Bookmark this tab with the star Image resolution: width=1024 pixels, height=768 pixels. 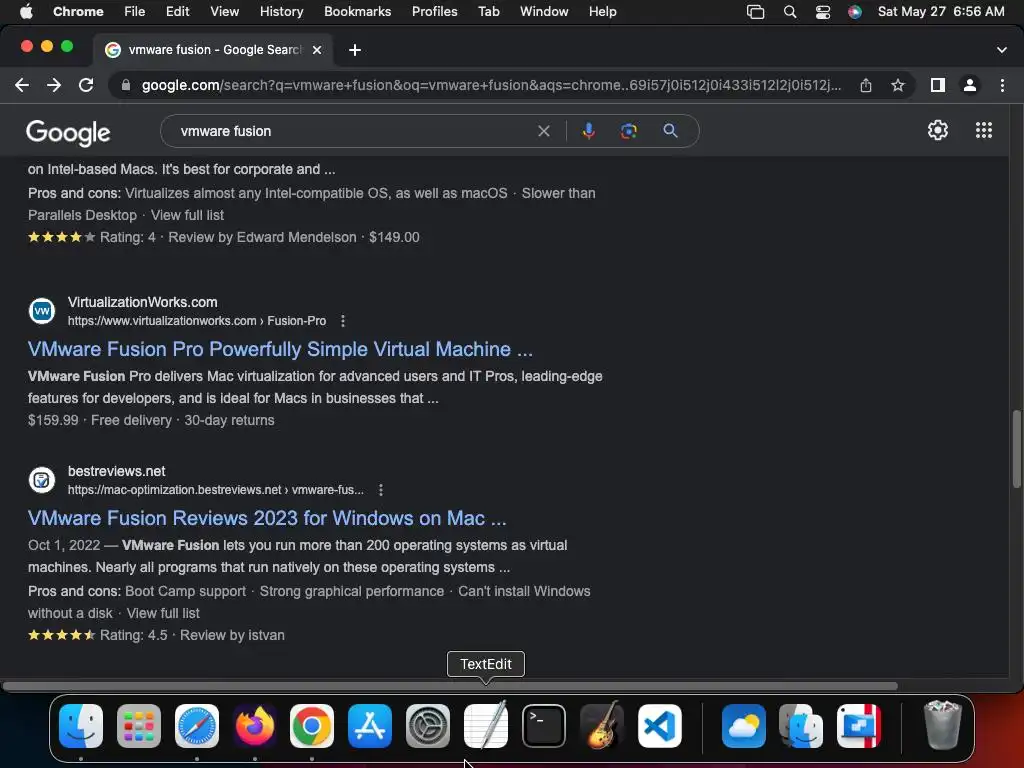coord(898,85)
